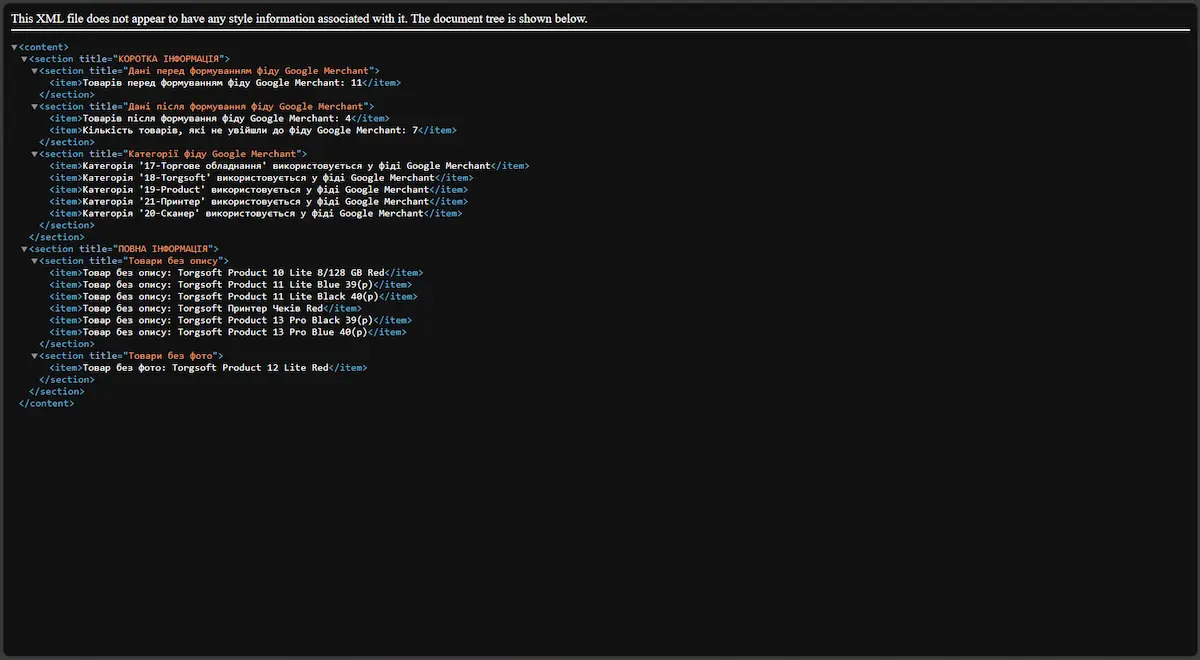Viewport: 1200px width, 660px height.
Task: Click the item showing 4 products after feed
Action: point(217,118)
